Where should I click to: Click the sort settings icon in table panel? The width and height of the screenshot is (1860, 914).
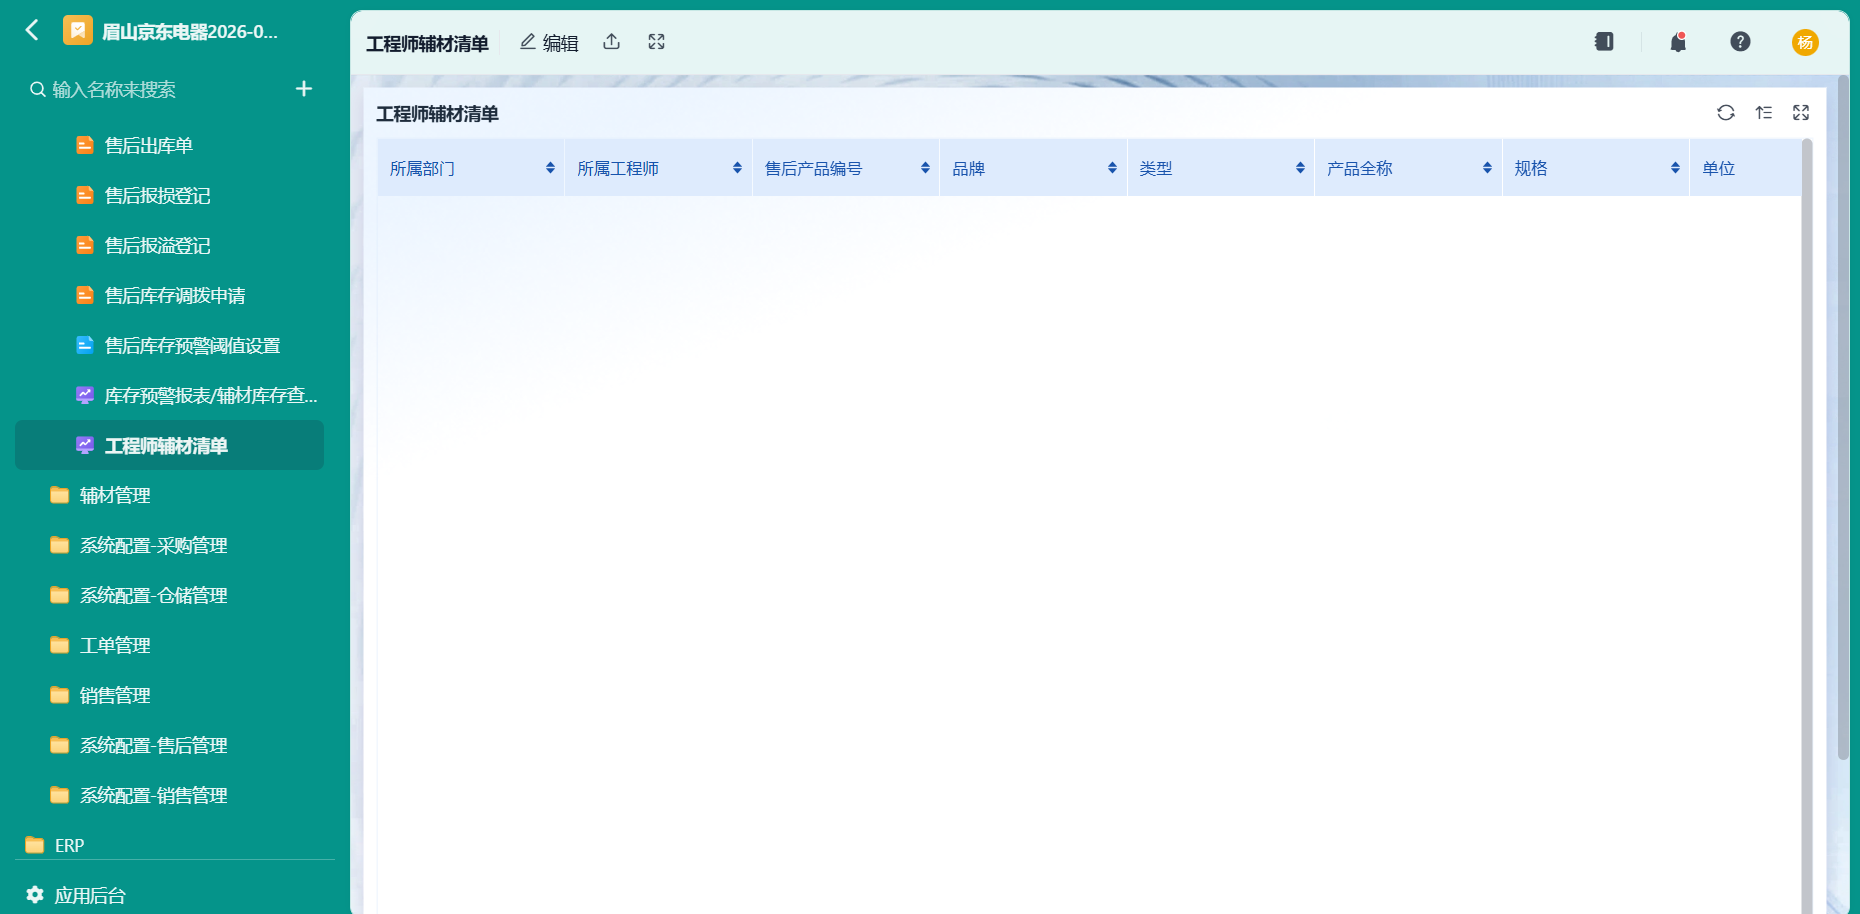click(x=1764, y=113)
